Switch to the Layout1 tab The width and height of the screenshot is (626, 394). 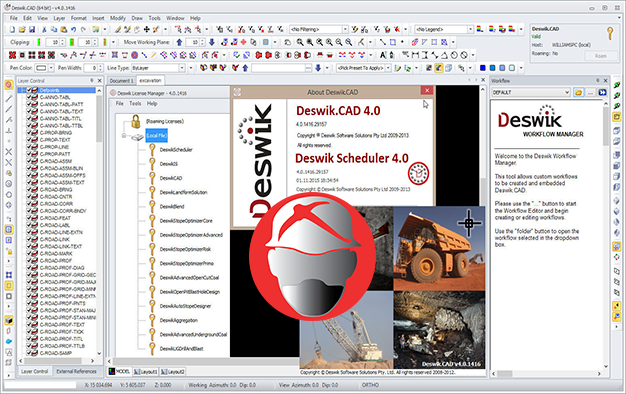146,372
